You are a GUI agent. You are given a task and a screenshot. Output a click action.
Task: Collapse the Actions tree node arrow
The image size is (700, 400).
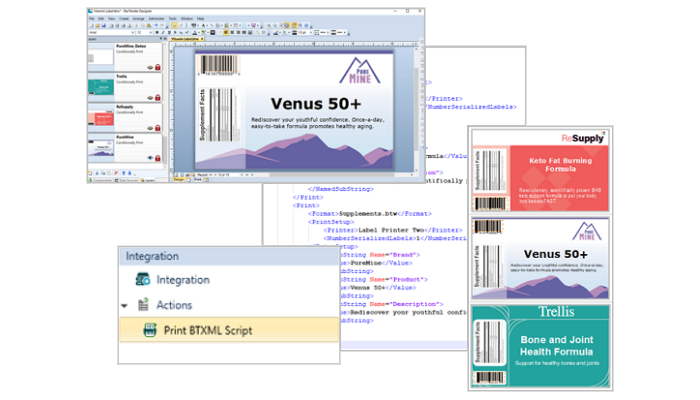click(125, 305)
